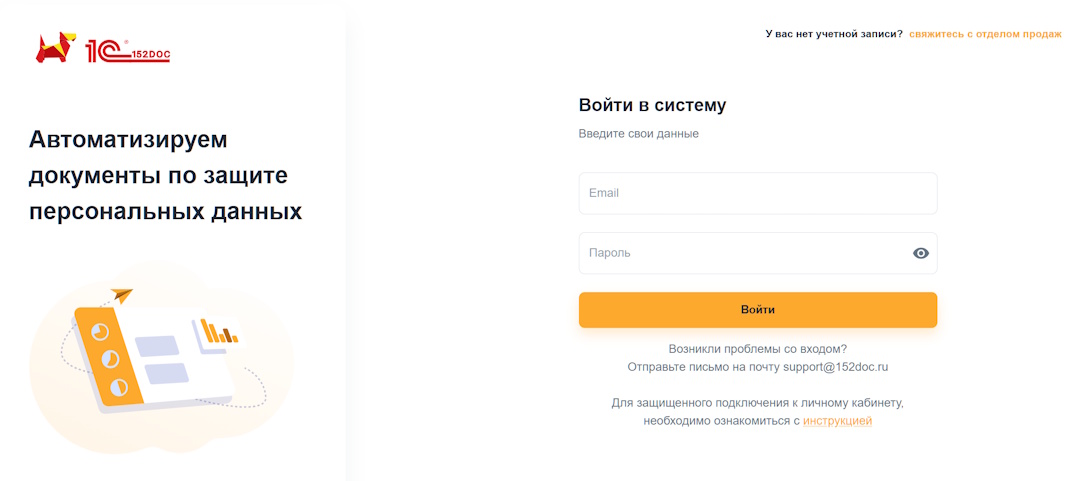1080x481 pixels.
Task: Click the У вас нет учетной записи text
Action: (833, 34)
